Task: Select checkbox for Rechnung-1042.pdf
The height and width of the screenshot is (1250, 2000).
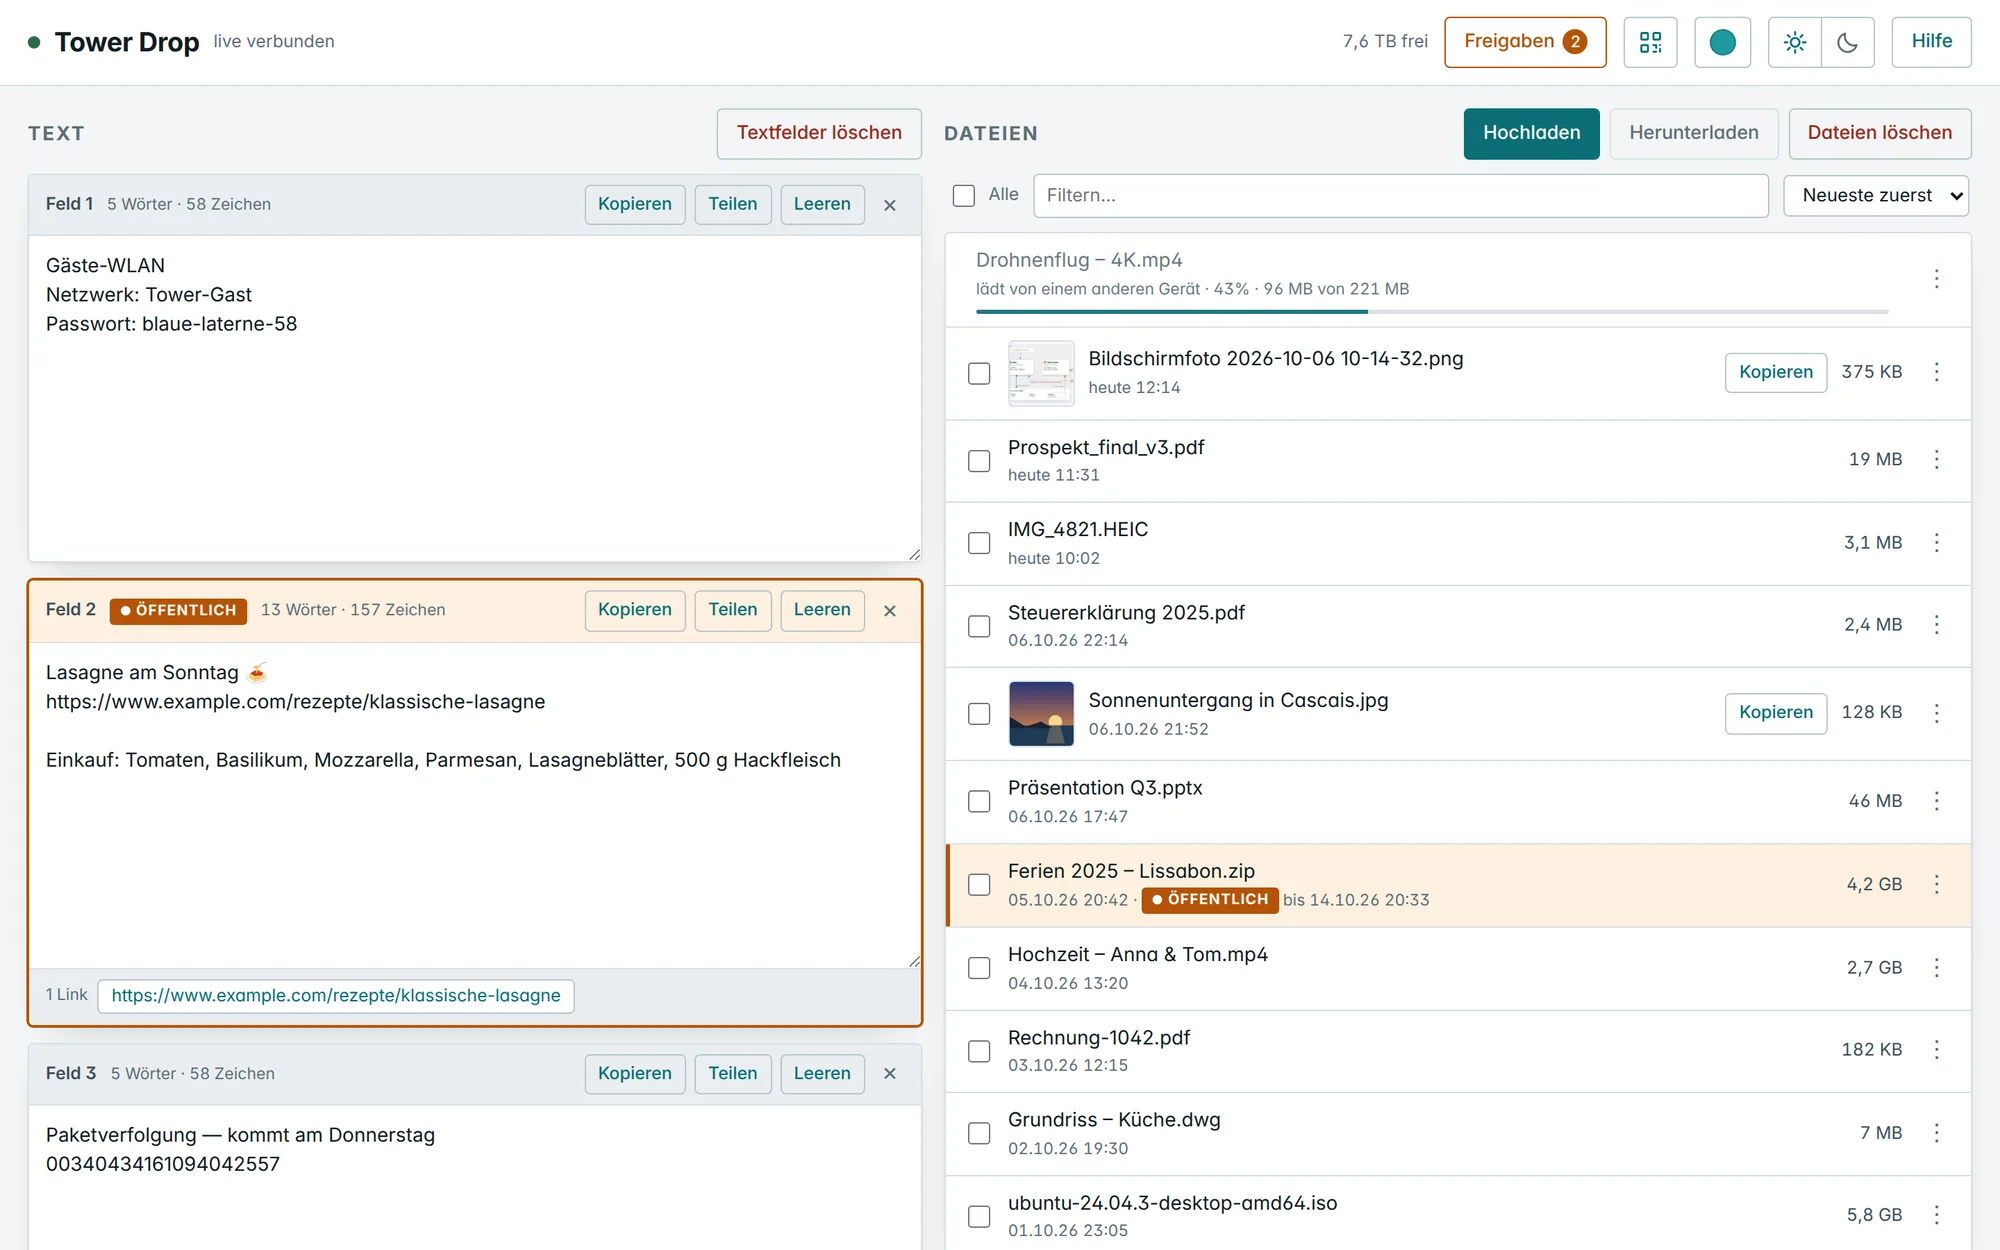Action: [x=979, y=1051]
